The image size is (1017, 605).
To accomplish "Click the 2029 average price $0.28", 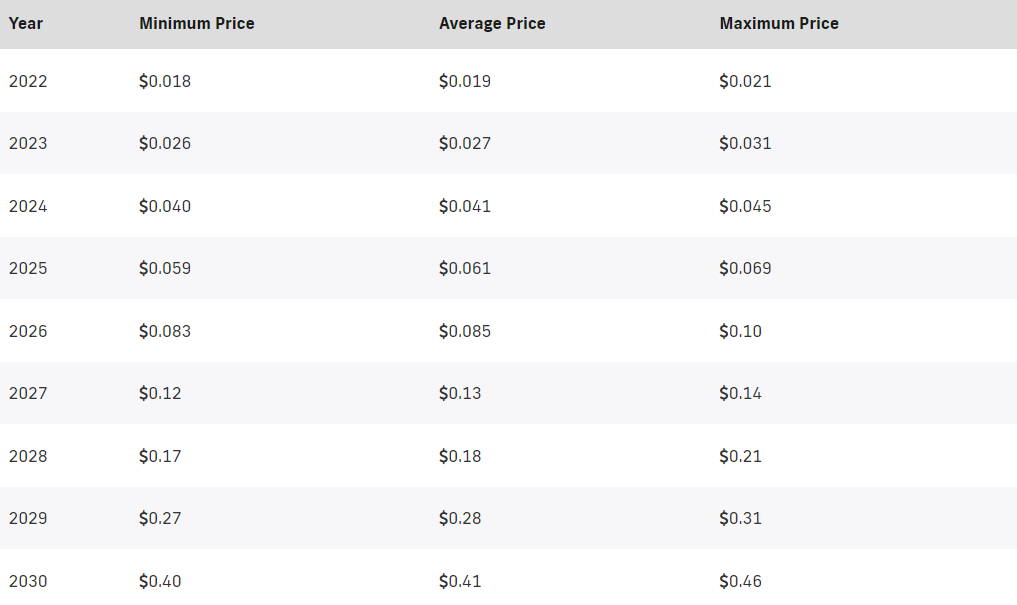I will [460, 519].
